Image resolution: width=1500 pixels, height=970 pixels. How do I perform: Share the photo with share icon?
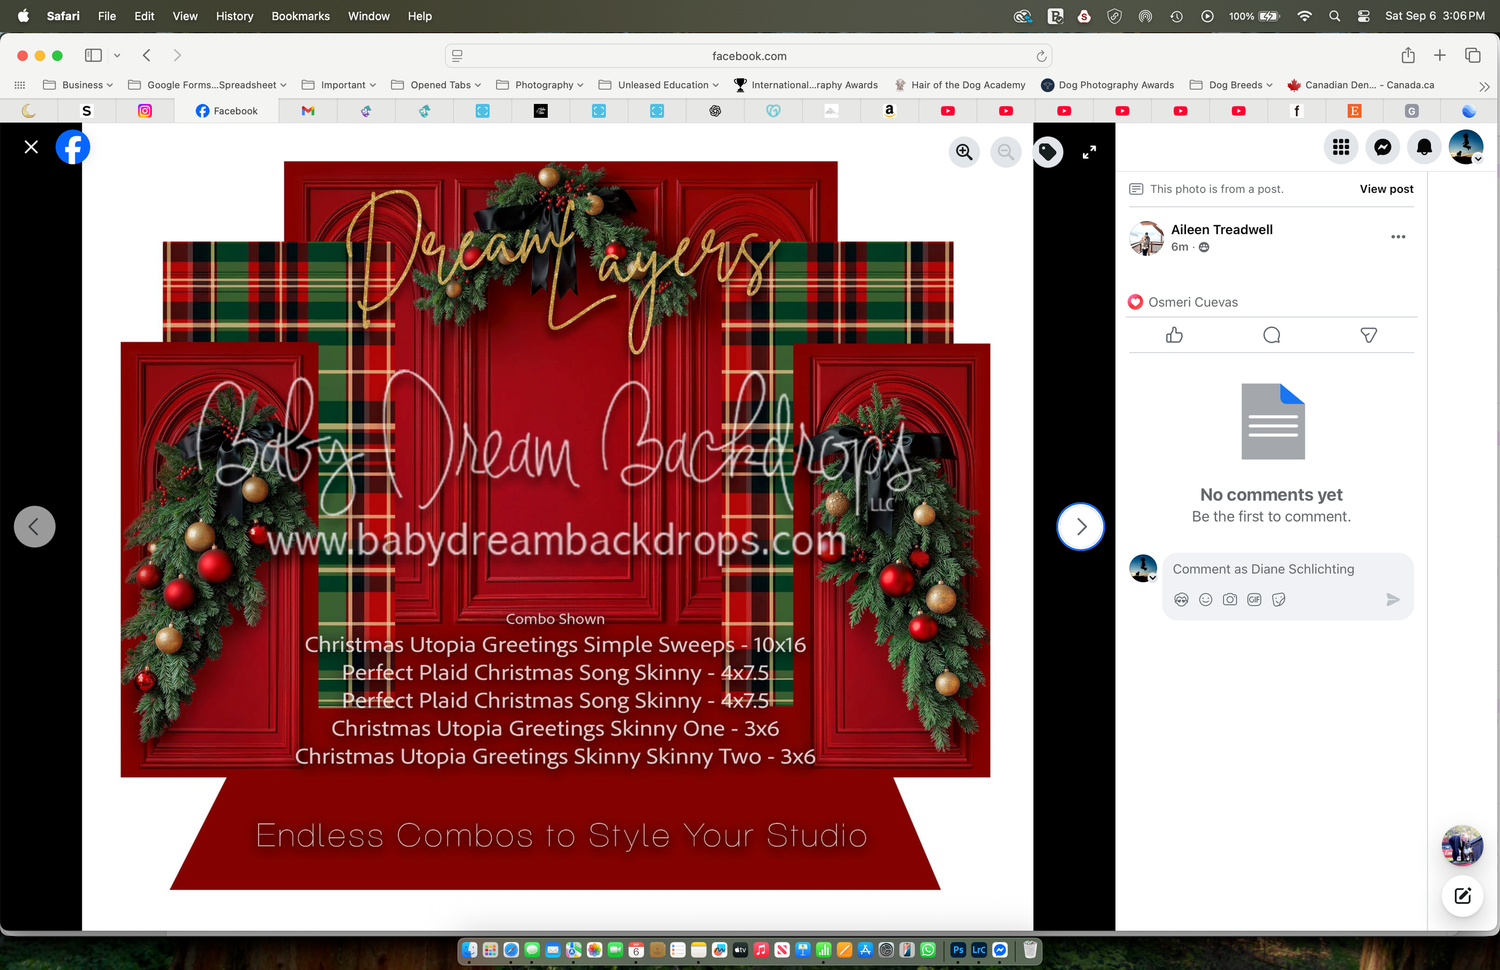[x=1369, y=335]
